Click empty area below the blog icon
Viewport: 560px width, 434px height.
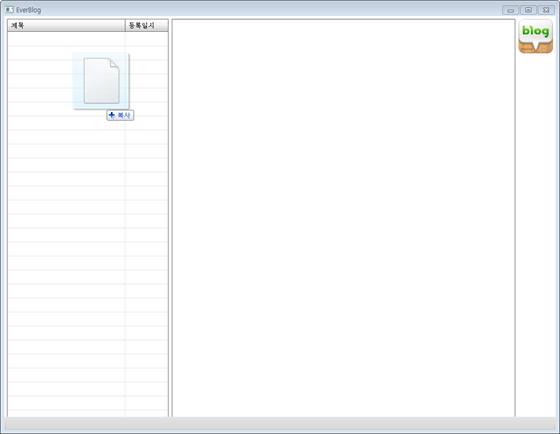click(535, 232)
